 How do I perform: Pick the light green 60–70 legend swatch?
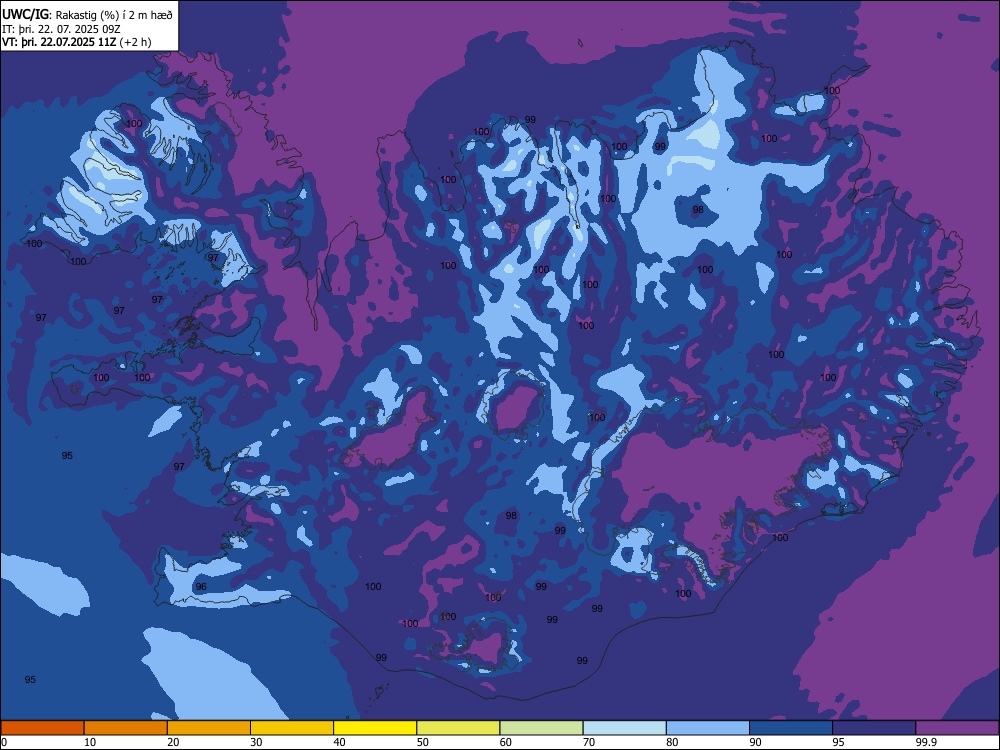(x=541, y=728)
